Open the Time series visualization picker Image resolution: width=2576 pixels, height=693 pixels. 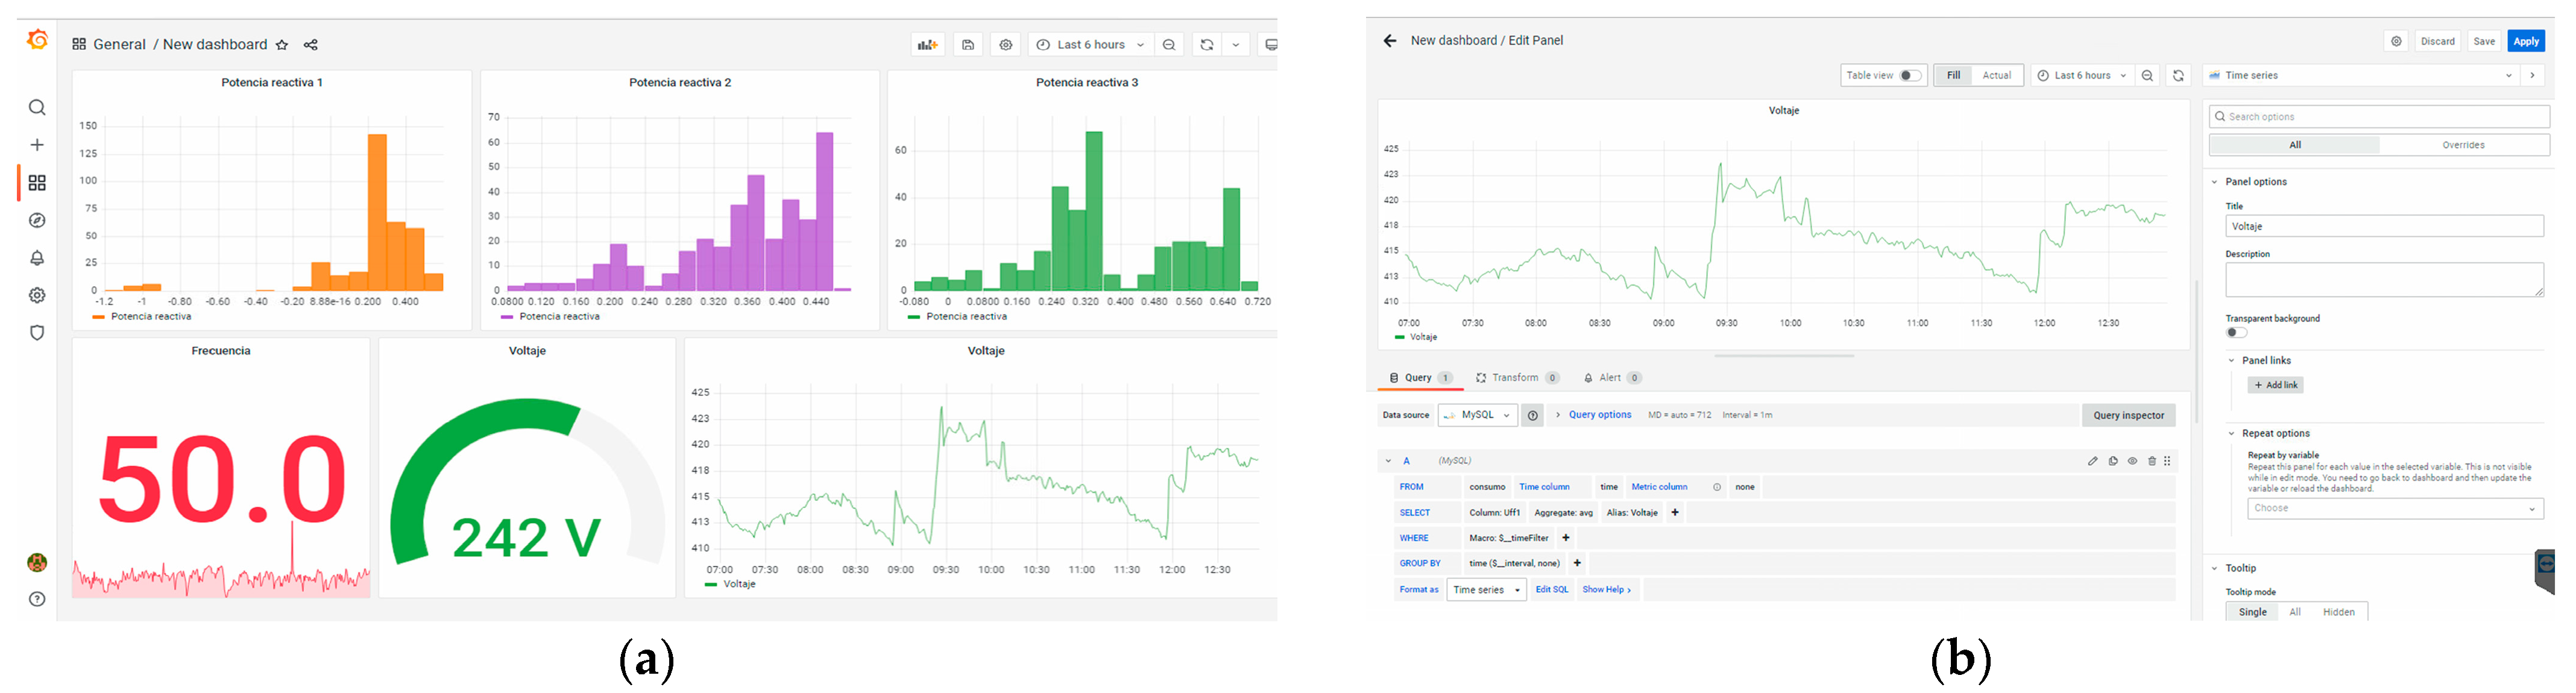(x=2361, y=75)
